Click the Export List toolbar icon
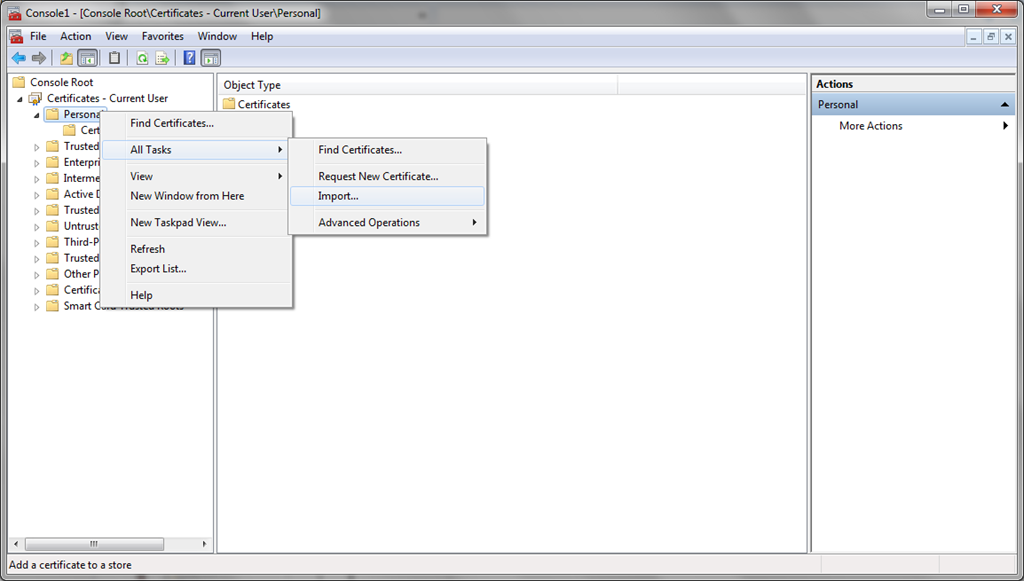 click(162, 58)
